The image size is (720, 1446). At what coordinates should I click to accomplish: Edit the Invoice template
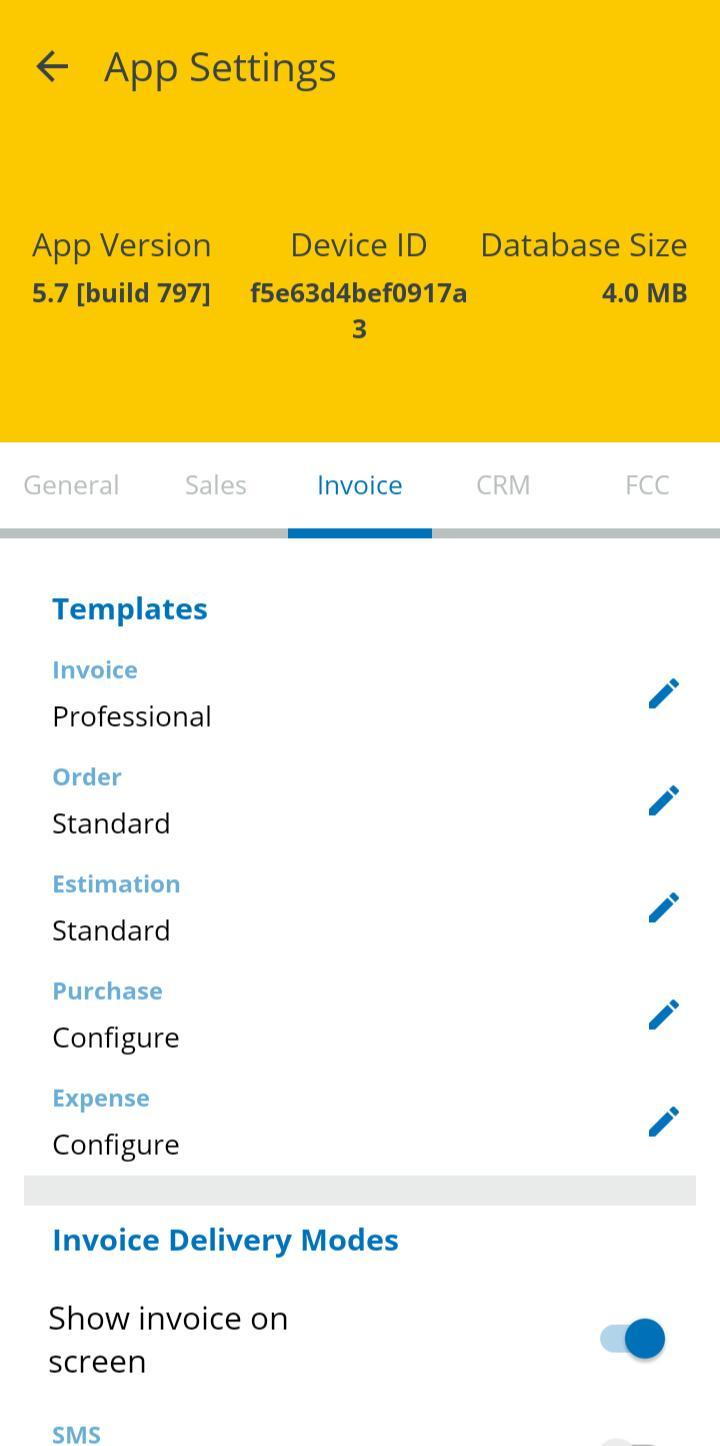coord(663,694)
